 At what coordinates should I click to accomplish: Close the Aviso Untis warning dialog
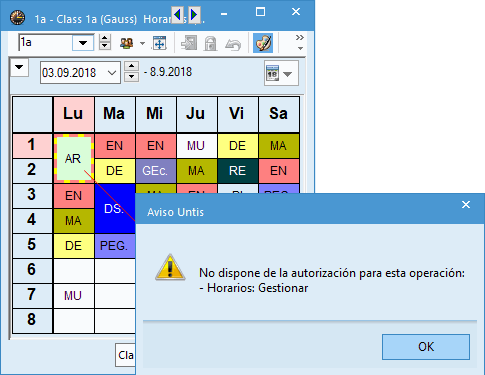(466, 204)
